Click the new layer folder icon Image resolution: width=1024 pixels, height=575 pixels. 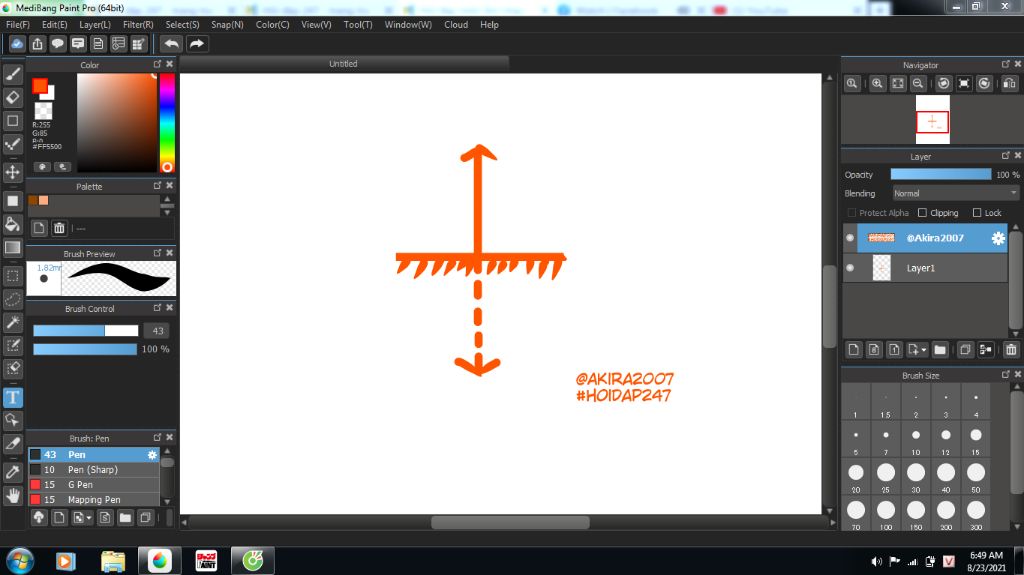940,350
